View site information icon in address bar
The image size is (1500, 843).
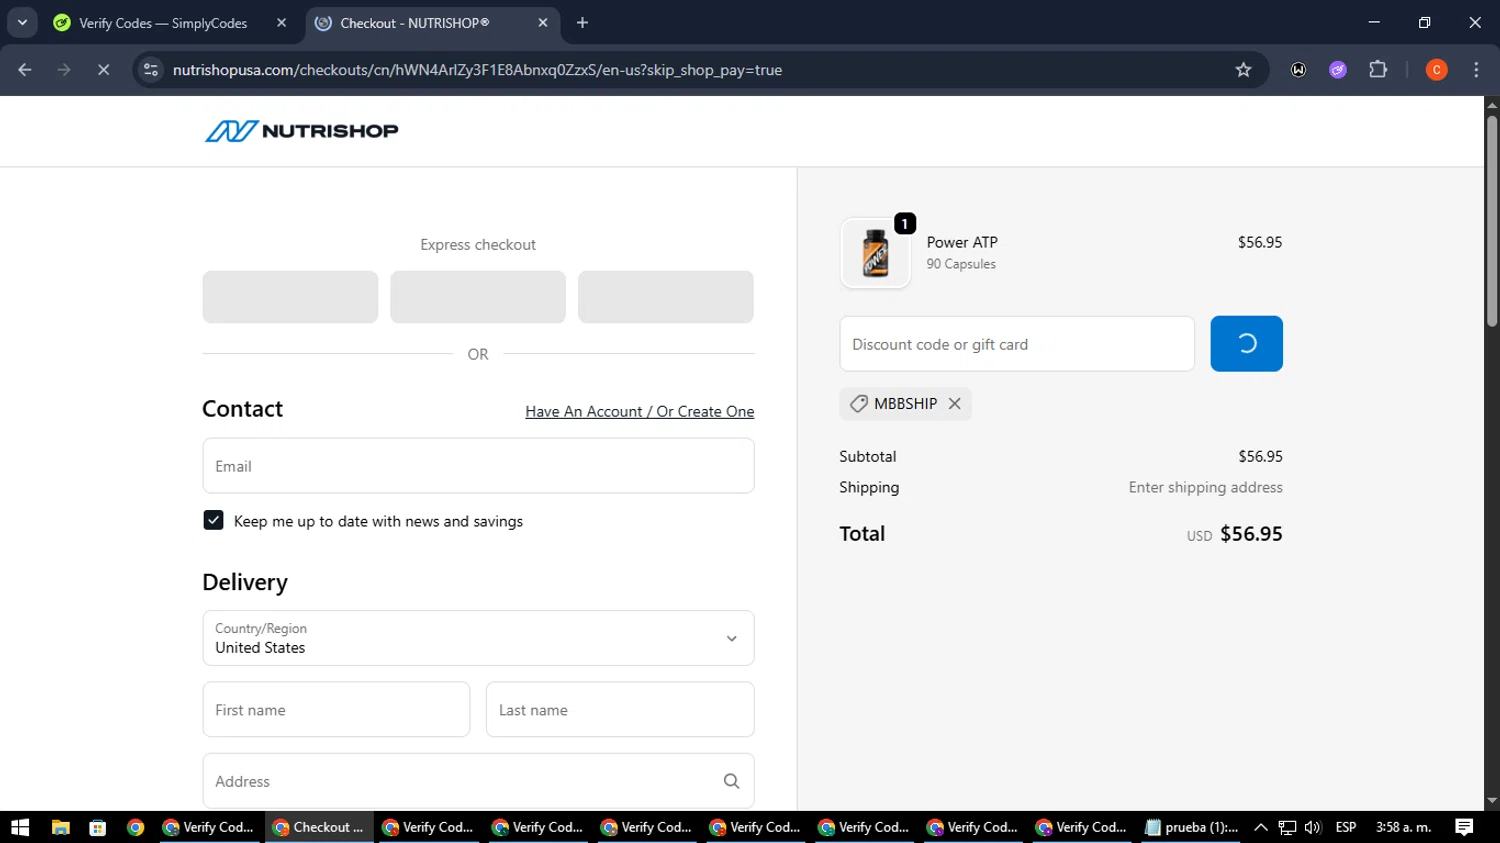[x=151, y=70]
